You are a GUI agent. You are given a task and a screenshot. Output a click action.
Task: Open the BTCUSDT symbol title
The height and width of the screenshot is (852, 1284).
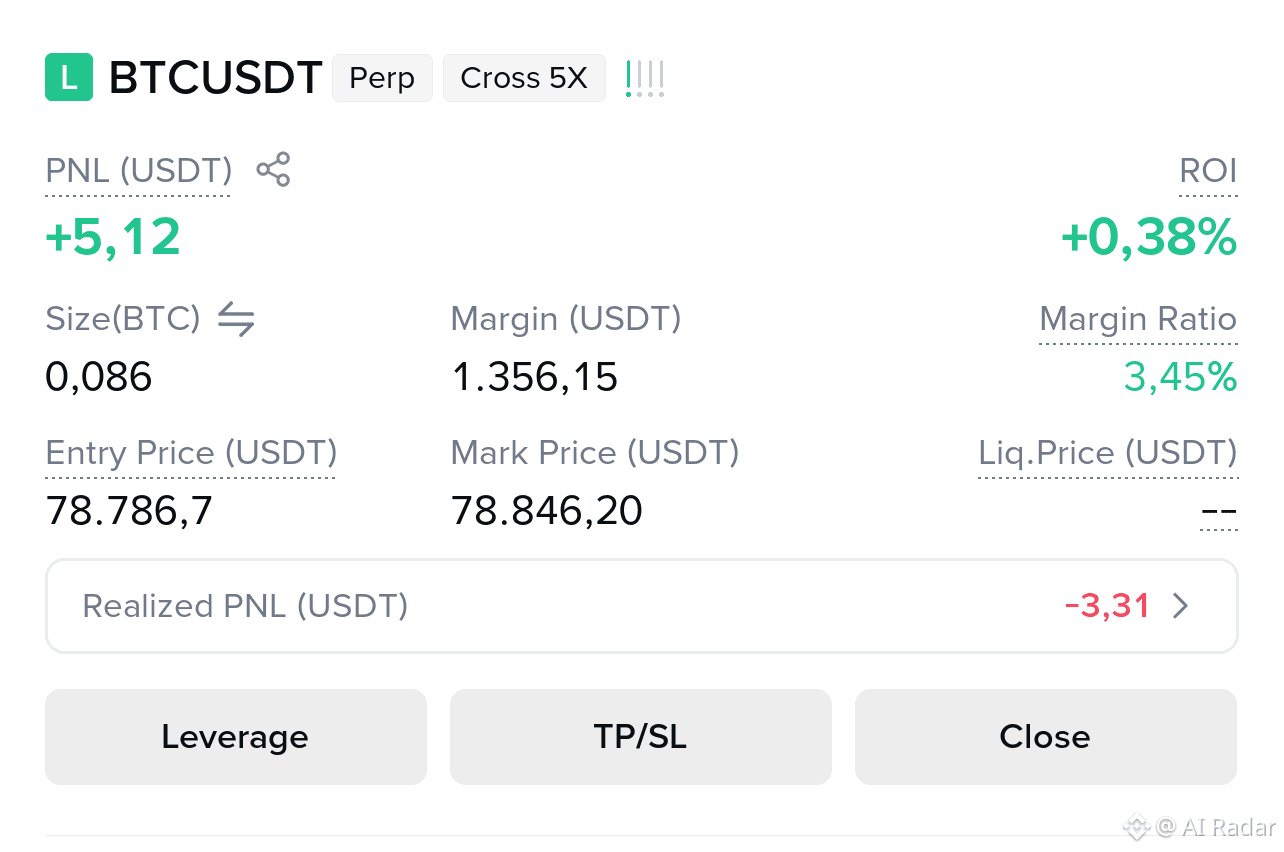point(216,78)
